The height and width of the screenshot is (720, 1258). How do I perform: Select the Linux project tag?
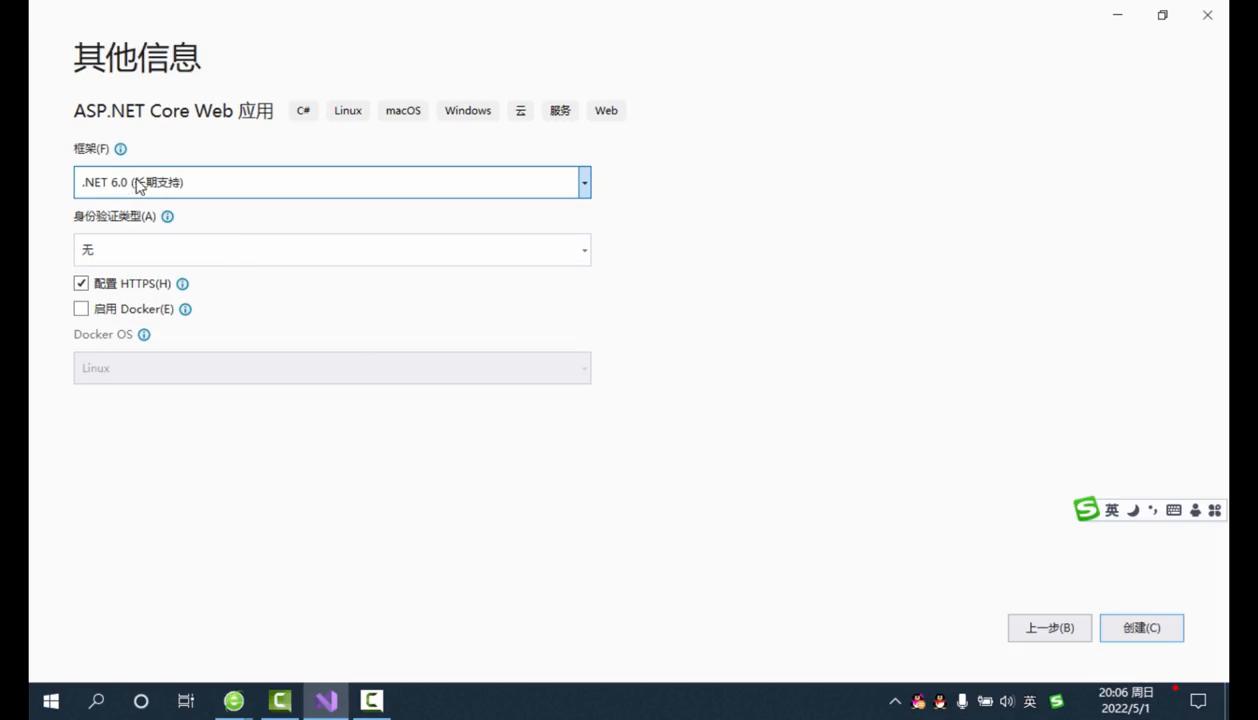click(347, 110)
